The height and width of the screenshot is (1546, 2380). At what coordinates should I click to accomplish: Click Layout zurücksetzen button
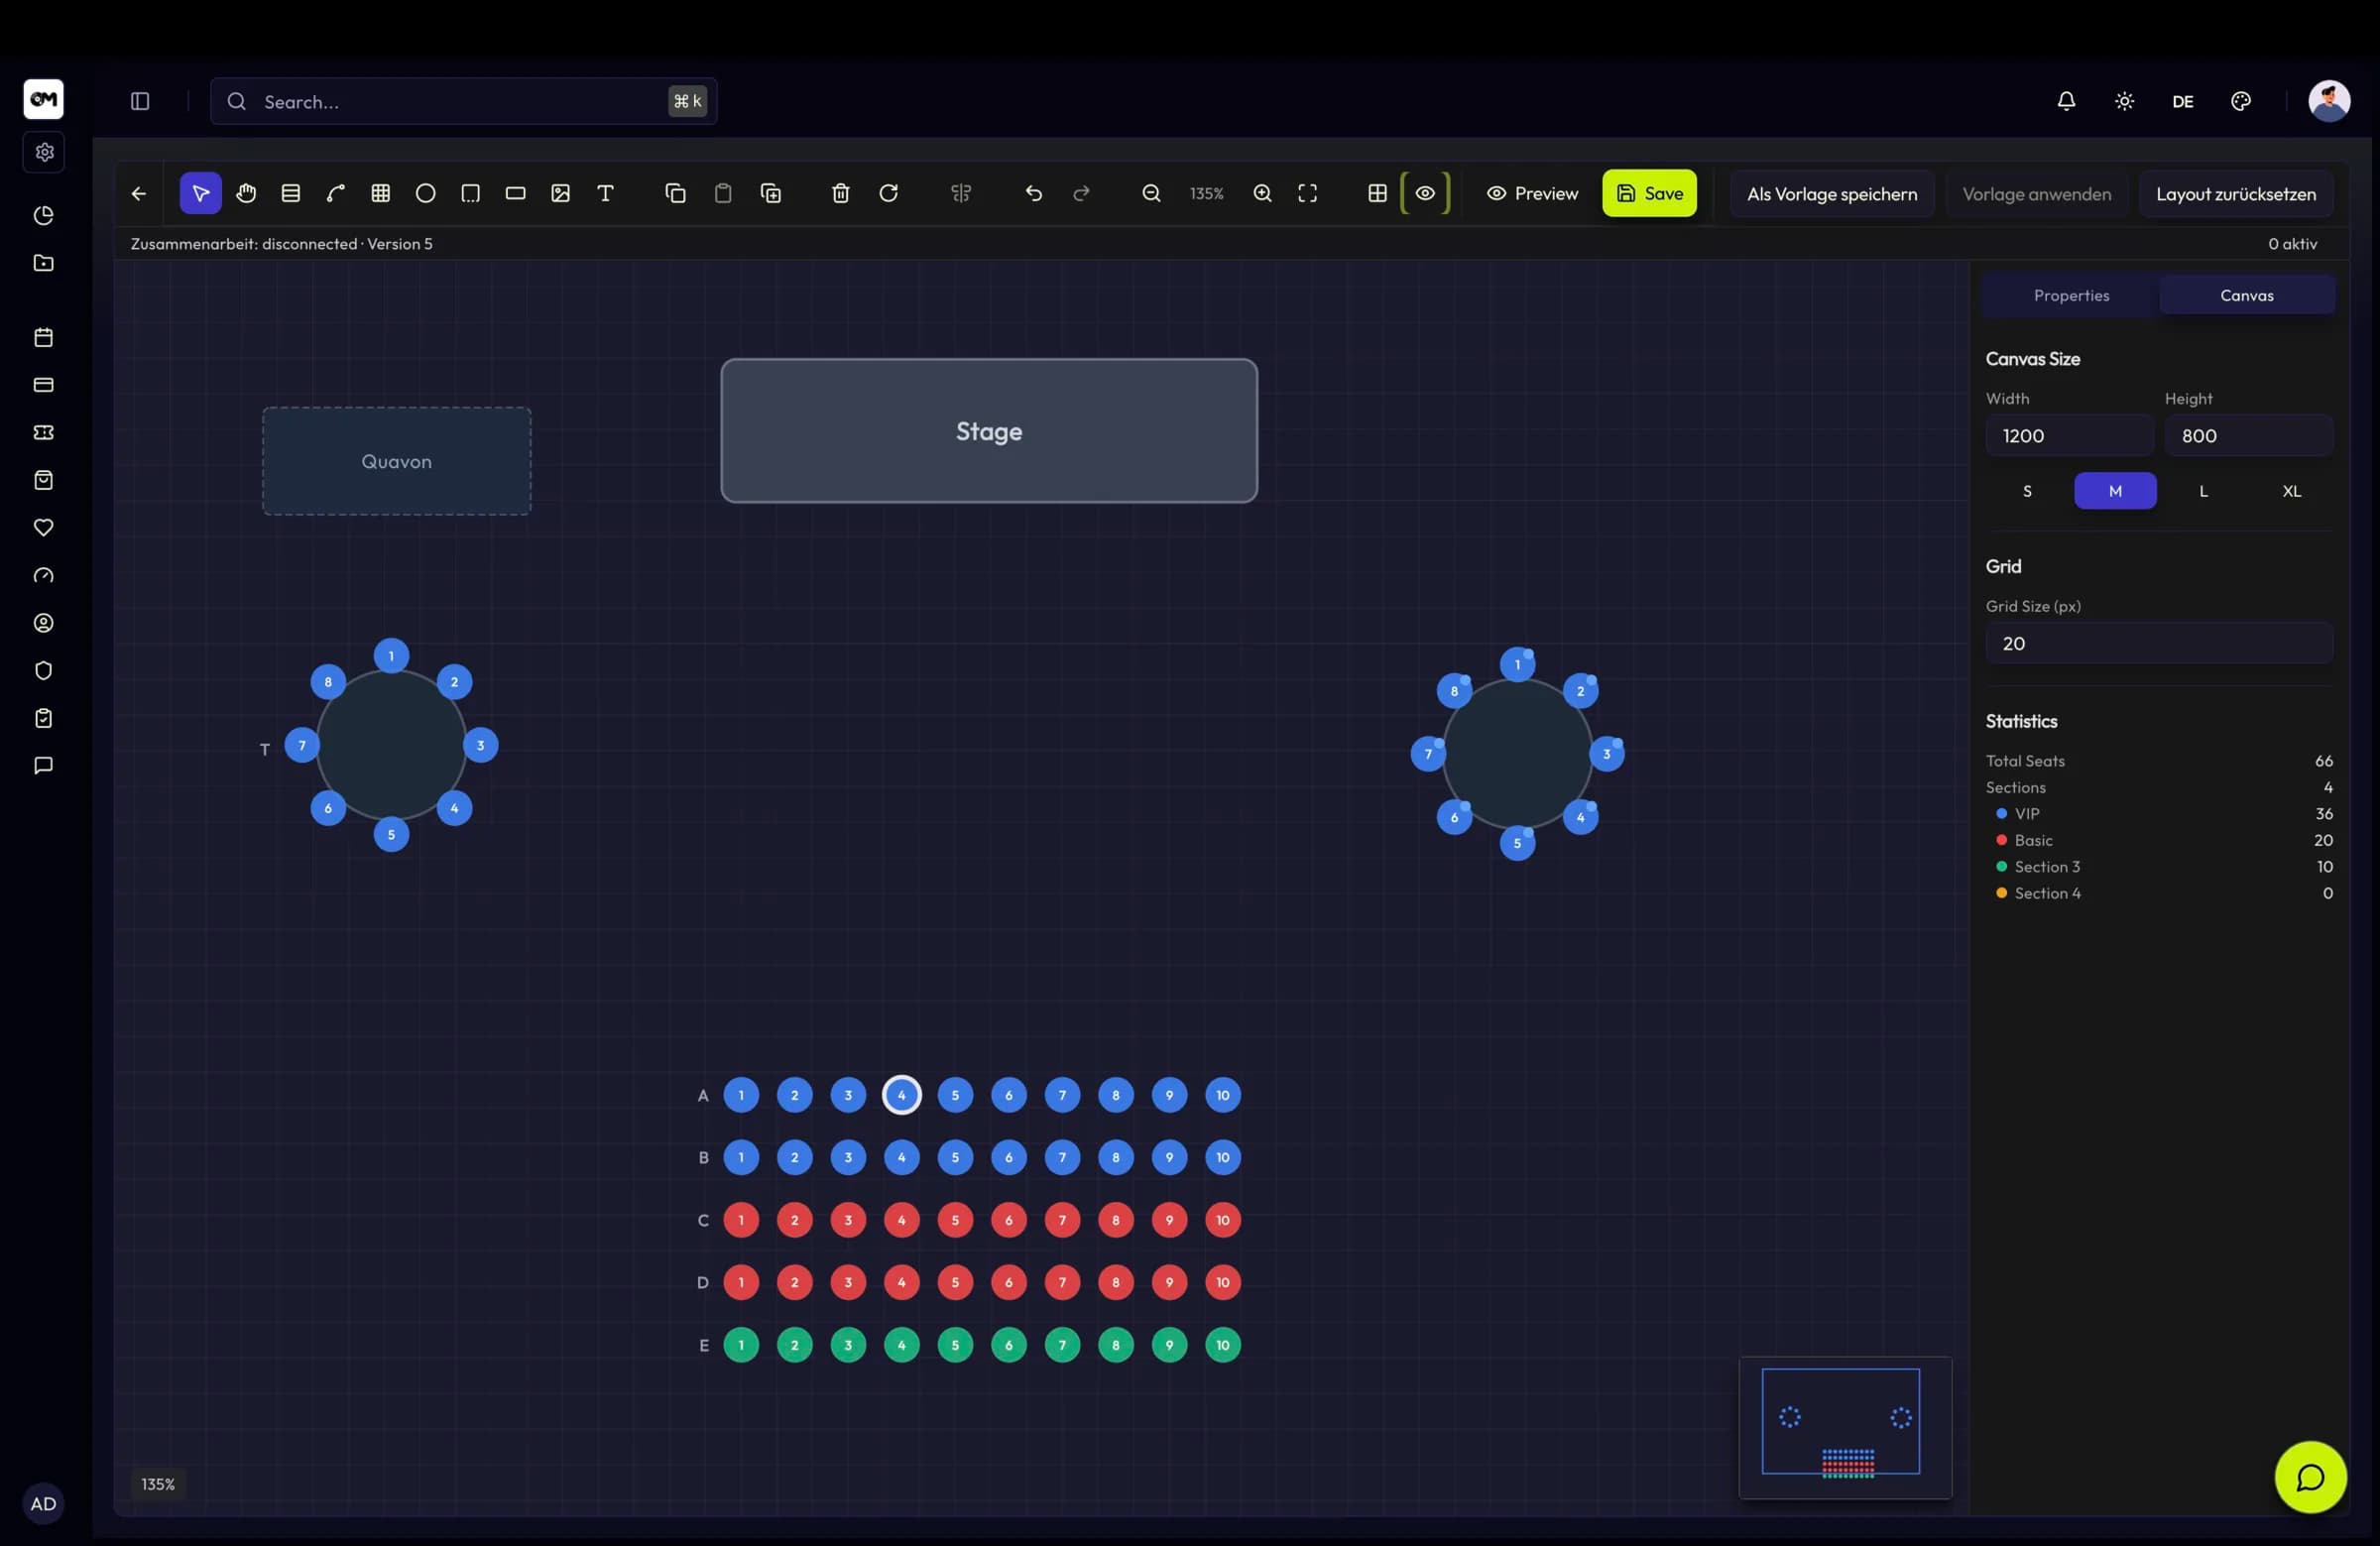tap(2236, 194)
